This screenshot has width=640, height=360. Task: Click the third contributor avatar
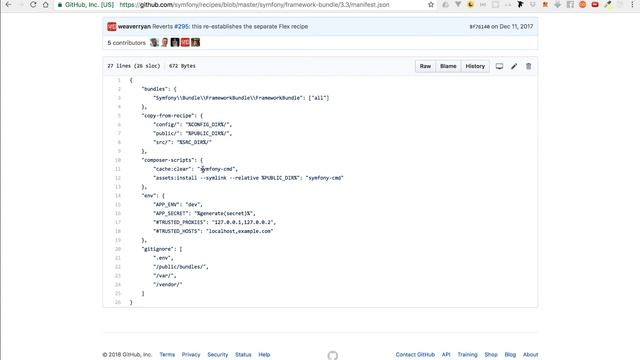click(x=175, y=42)
